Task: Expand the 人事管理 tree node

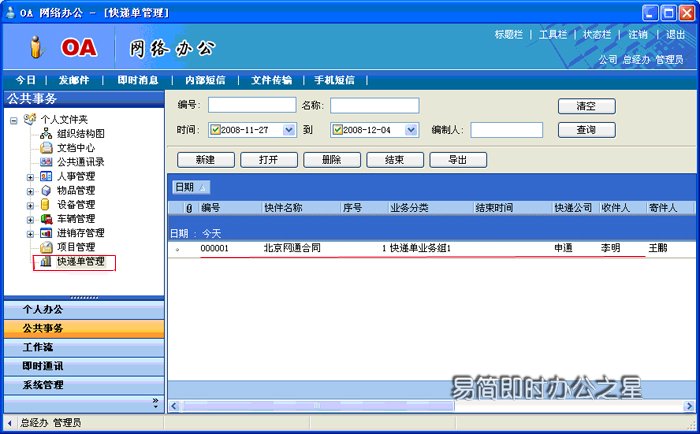Action: [30, 177]
